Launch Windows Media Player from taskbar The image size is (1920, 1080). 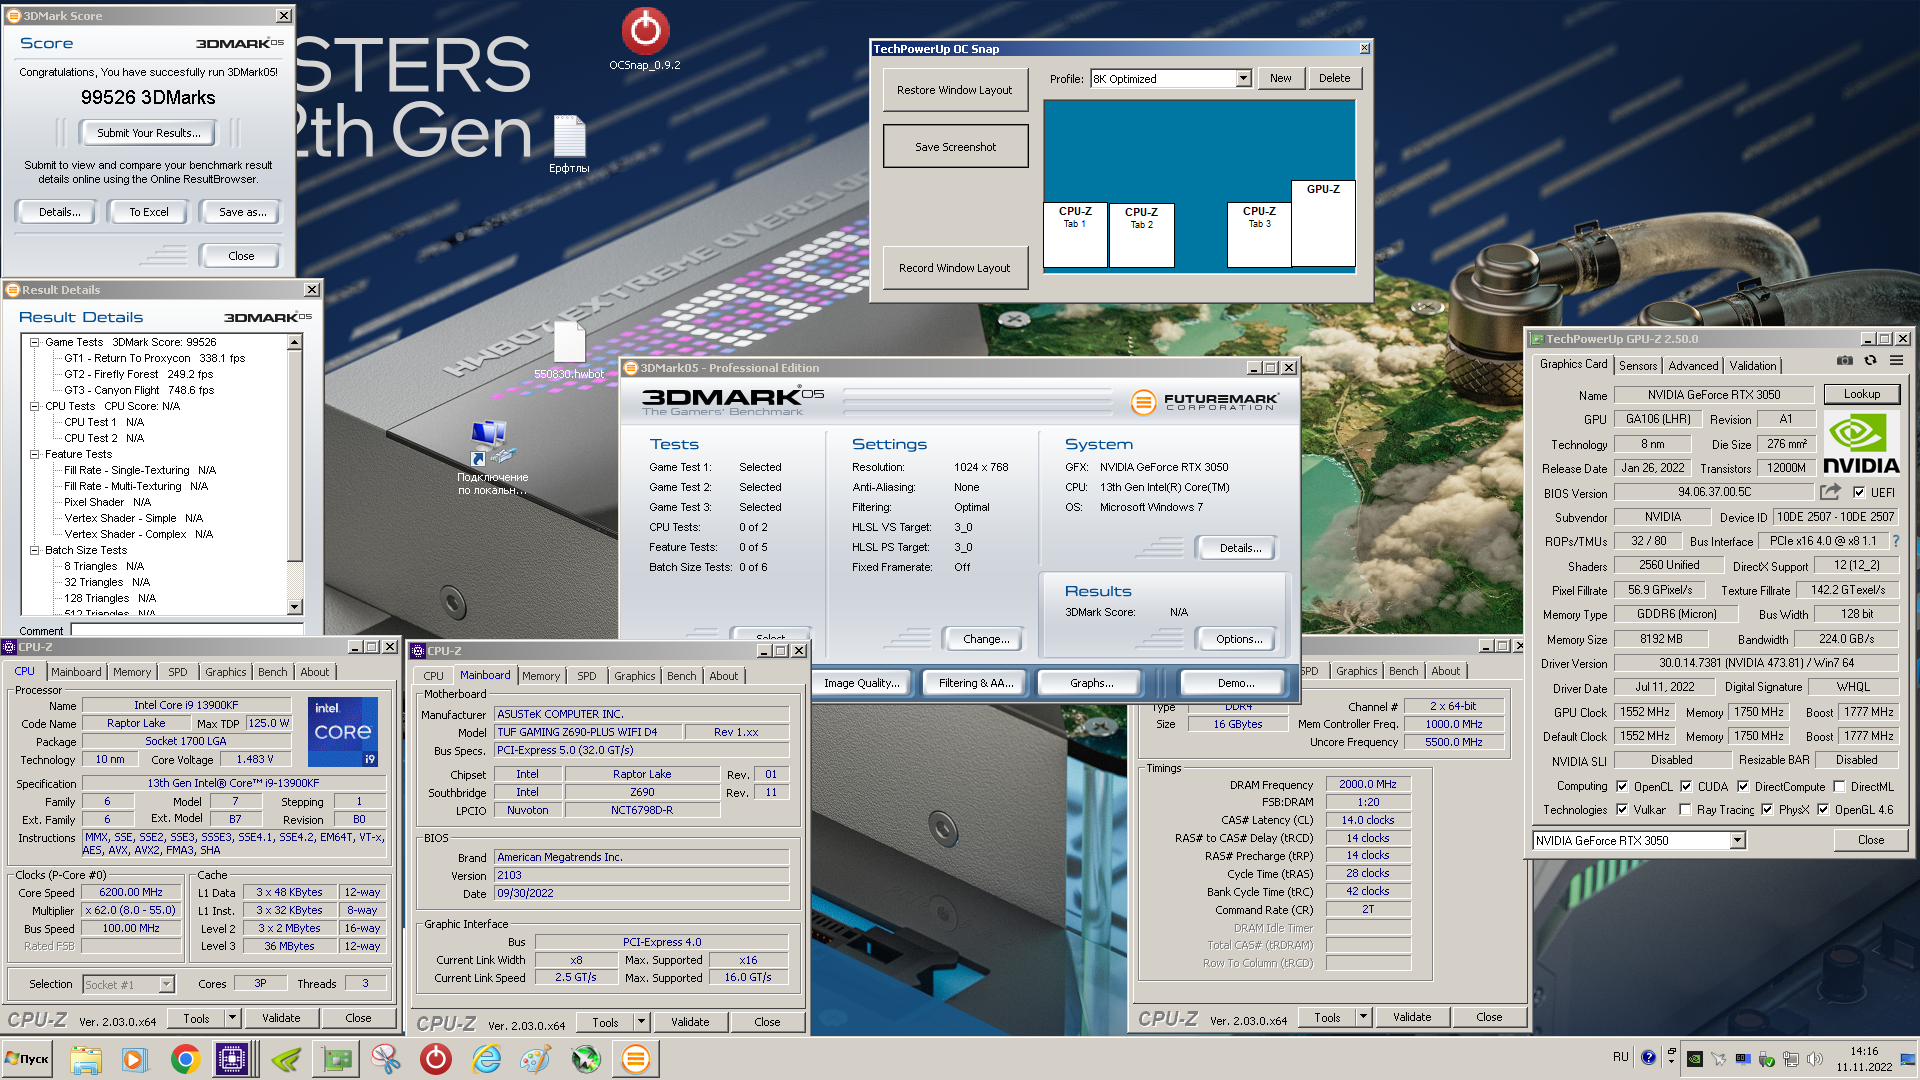(134, 1059)
